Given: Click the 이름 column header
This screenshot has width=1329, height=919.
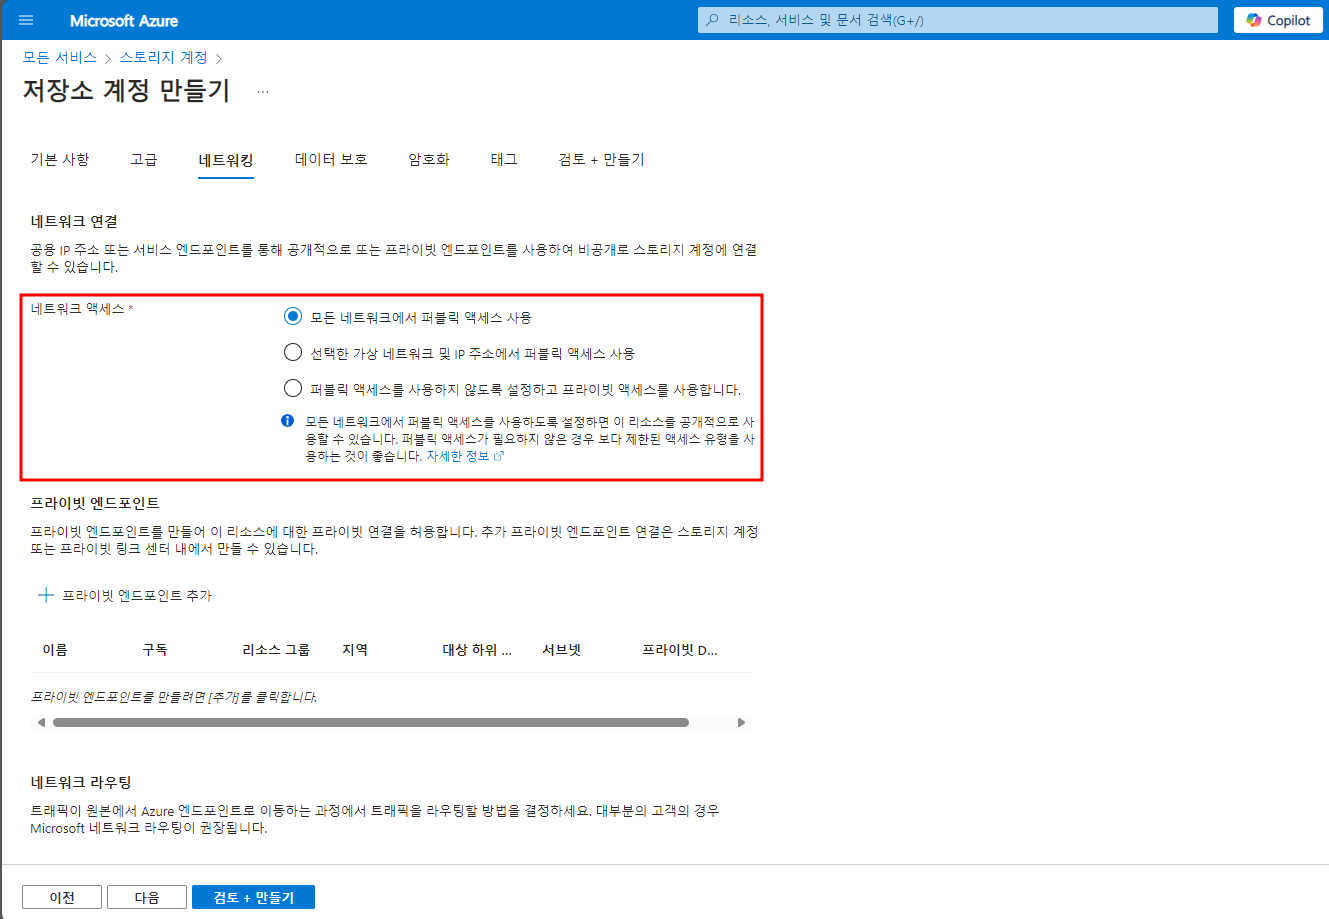Looking at the screenshot, I should click(x=55, y=650).
